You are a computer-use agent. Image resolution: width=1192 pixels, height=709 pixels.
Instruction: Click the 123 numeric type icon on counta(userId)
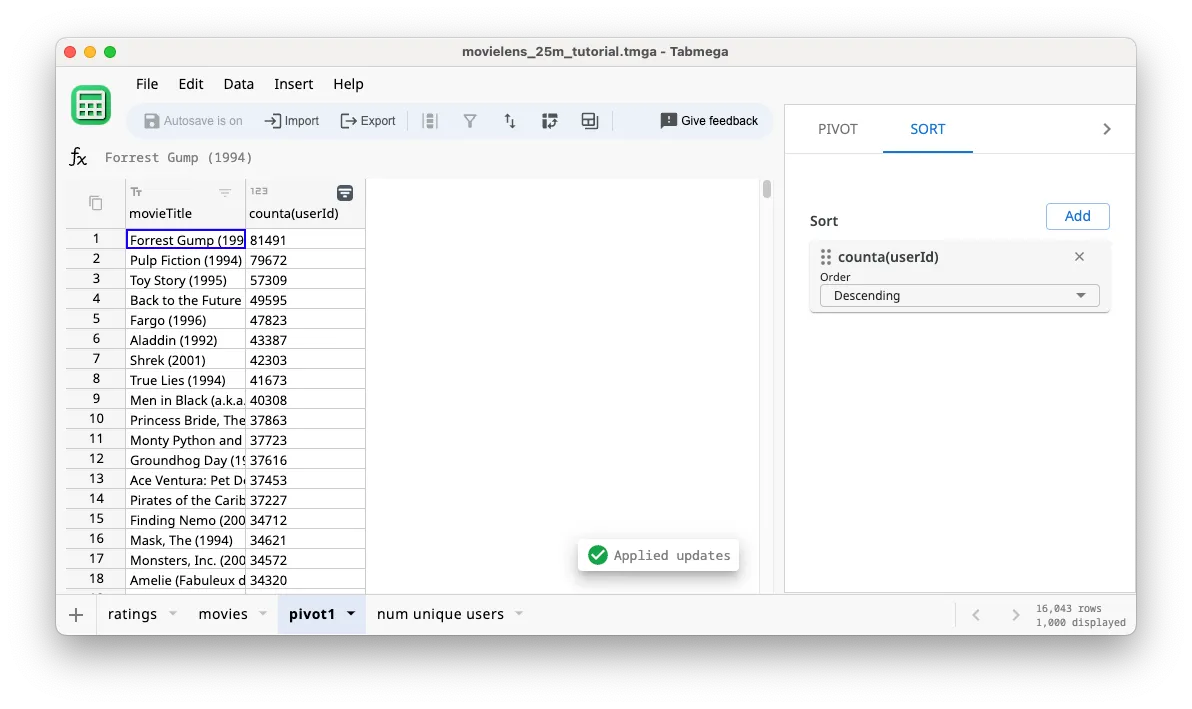click(258, 191)
